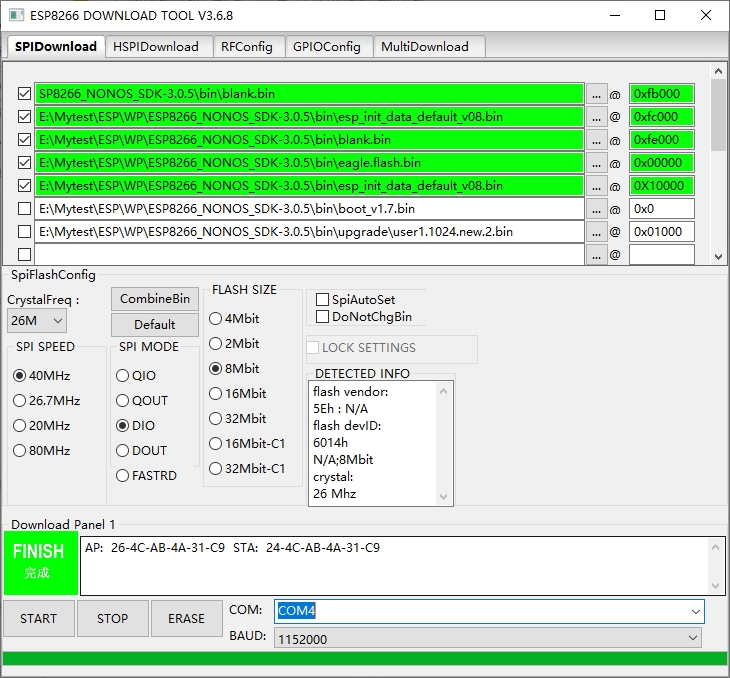Select 32Mbit-C1 flash size
The width and height of the screenshot is (730, 678).
point(247,468)
